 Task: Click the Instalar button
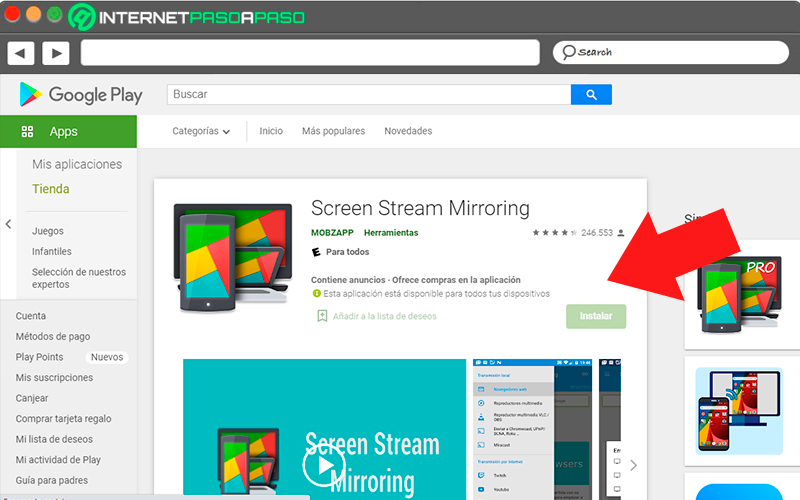(x=595, y=316)
